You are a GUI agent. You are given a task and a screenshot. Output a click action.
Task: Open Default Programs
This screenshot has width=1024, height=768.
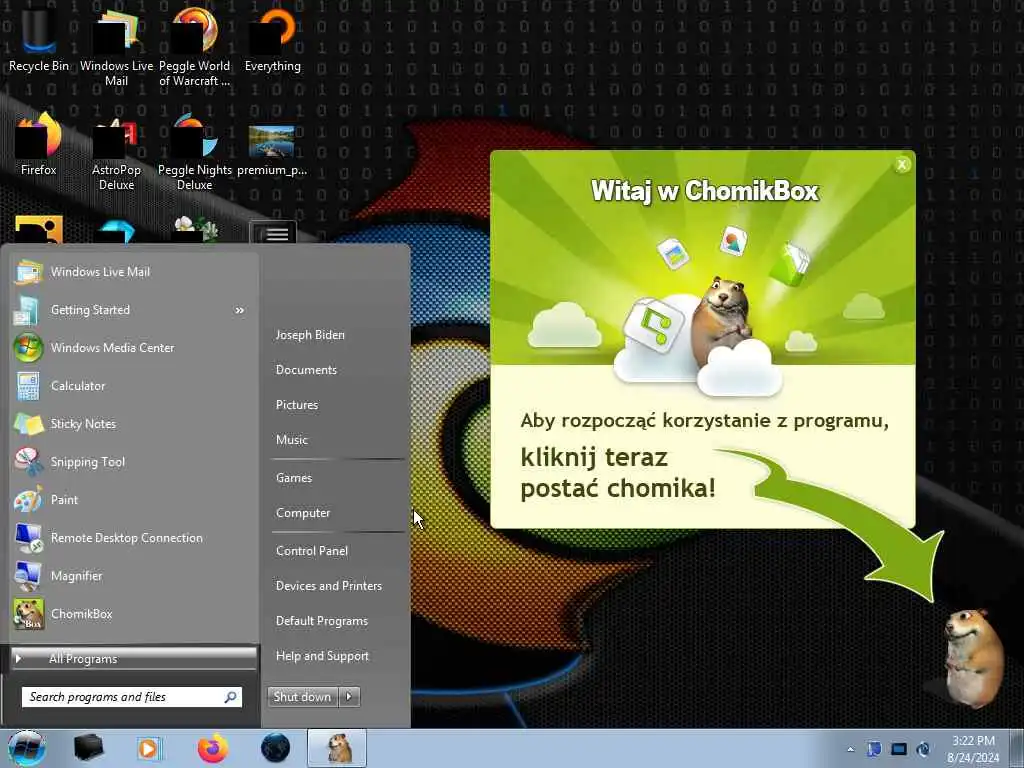(322, 621)
